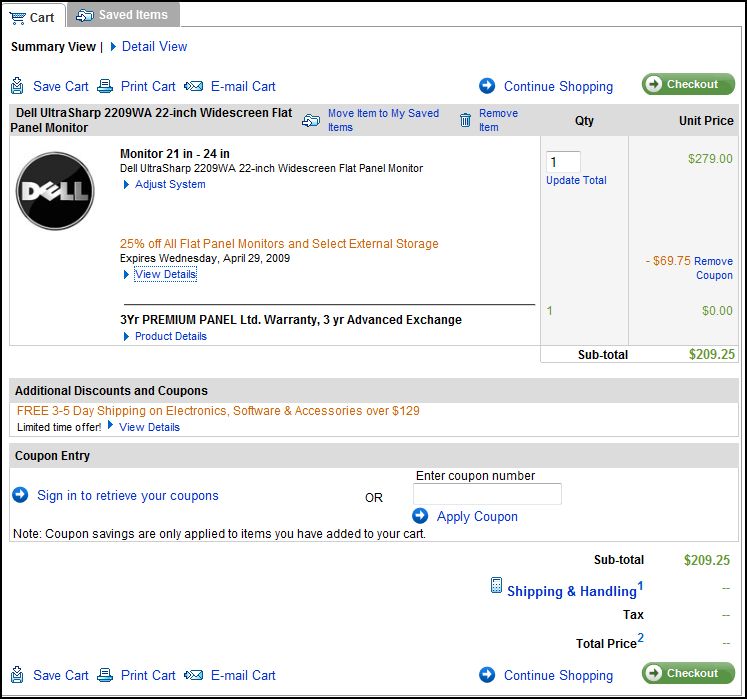Click the quantity input field
The width and height of the screenshot is (747, 699).
563,162
